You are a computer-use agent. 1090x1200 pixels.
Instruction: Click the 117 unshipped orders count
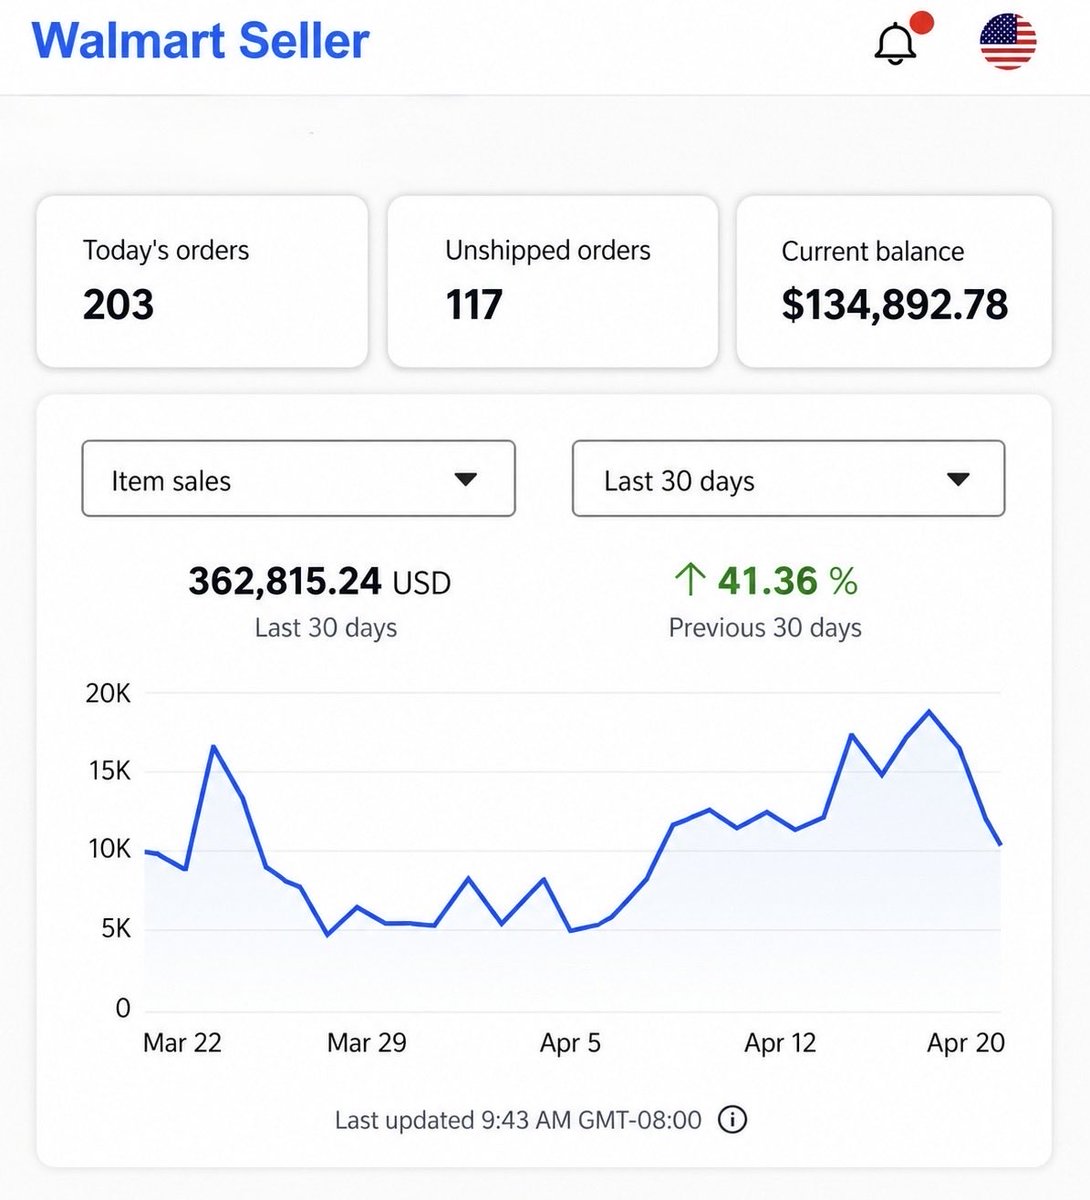pyautogui.click(x=474, y=305)
